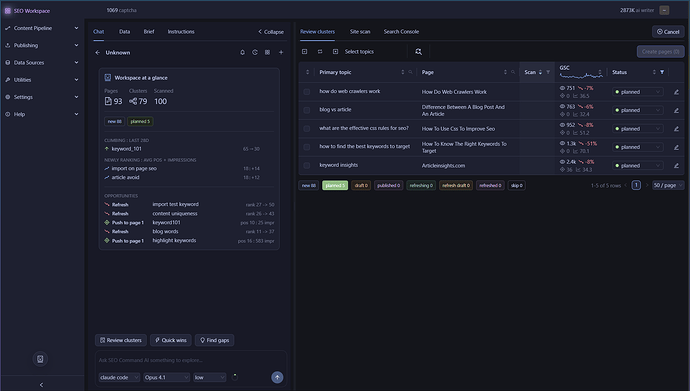This screenshot has height=391, width=690.
Task: Check the 'blog vs article' row checkbox
Action: click(x=307, y=110)
